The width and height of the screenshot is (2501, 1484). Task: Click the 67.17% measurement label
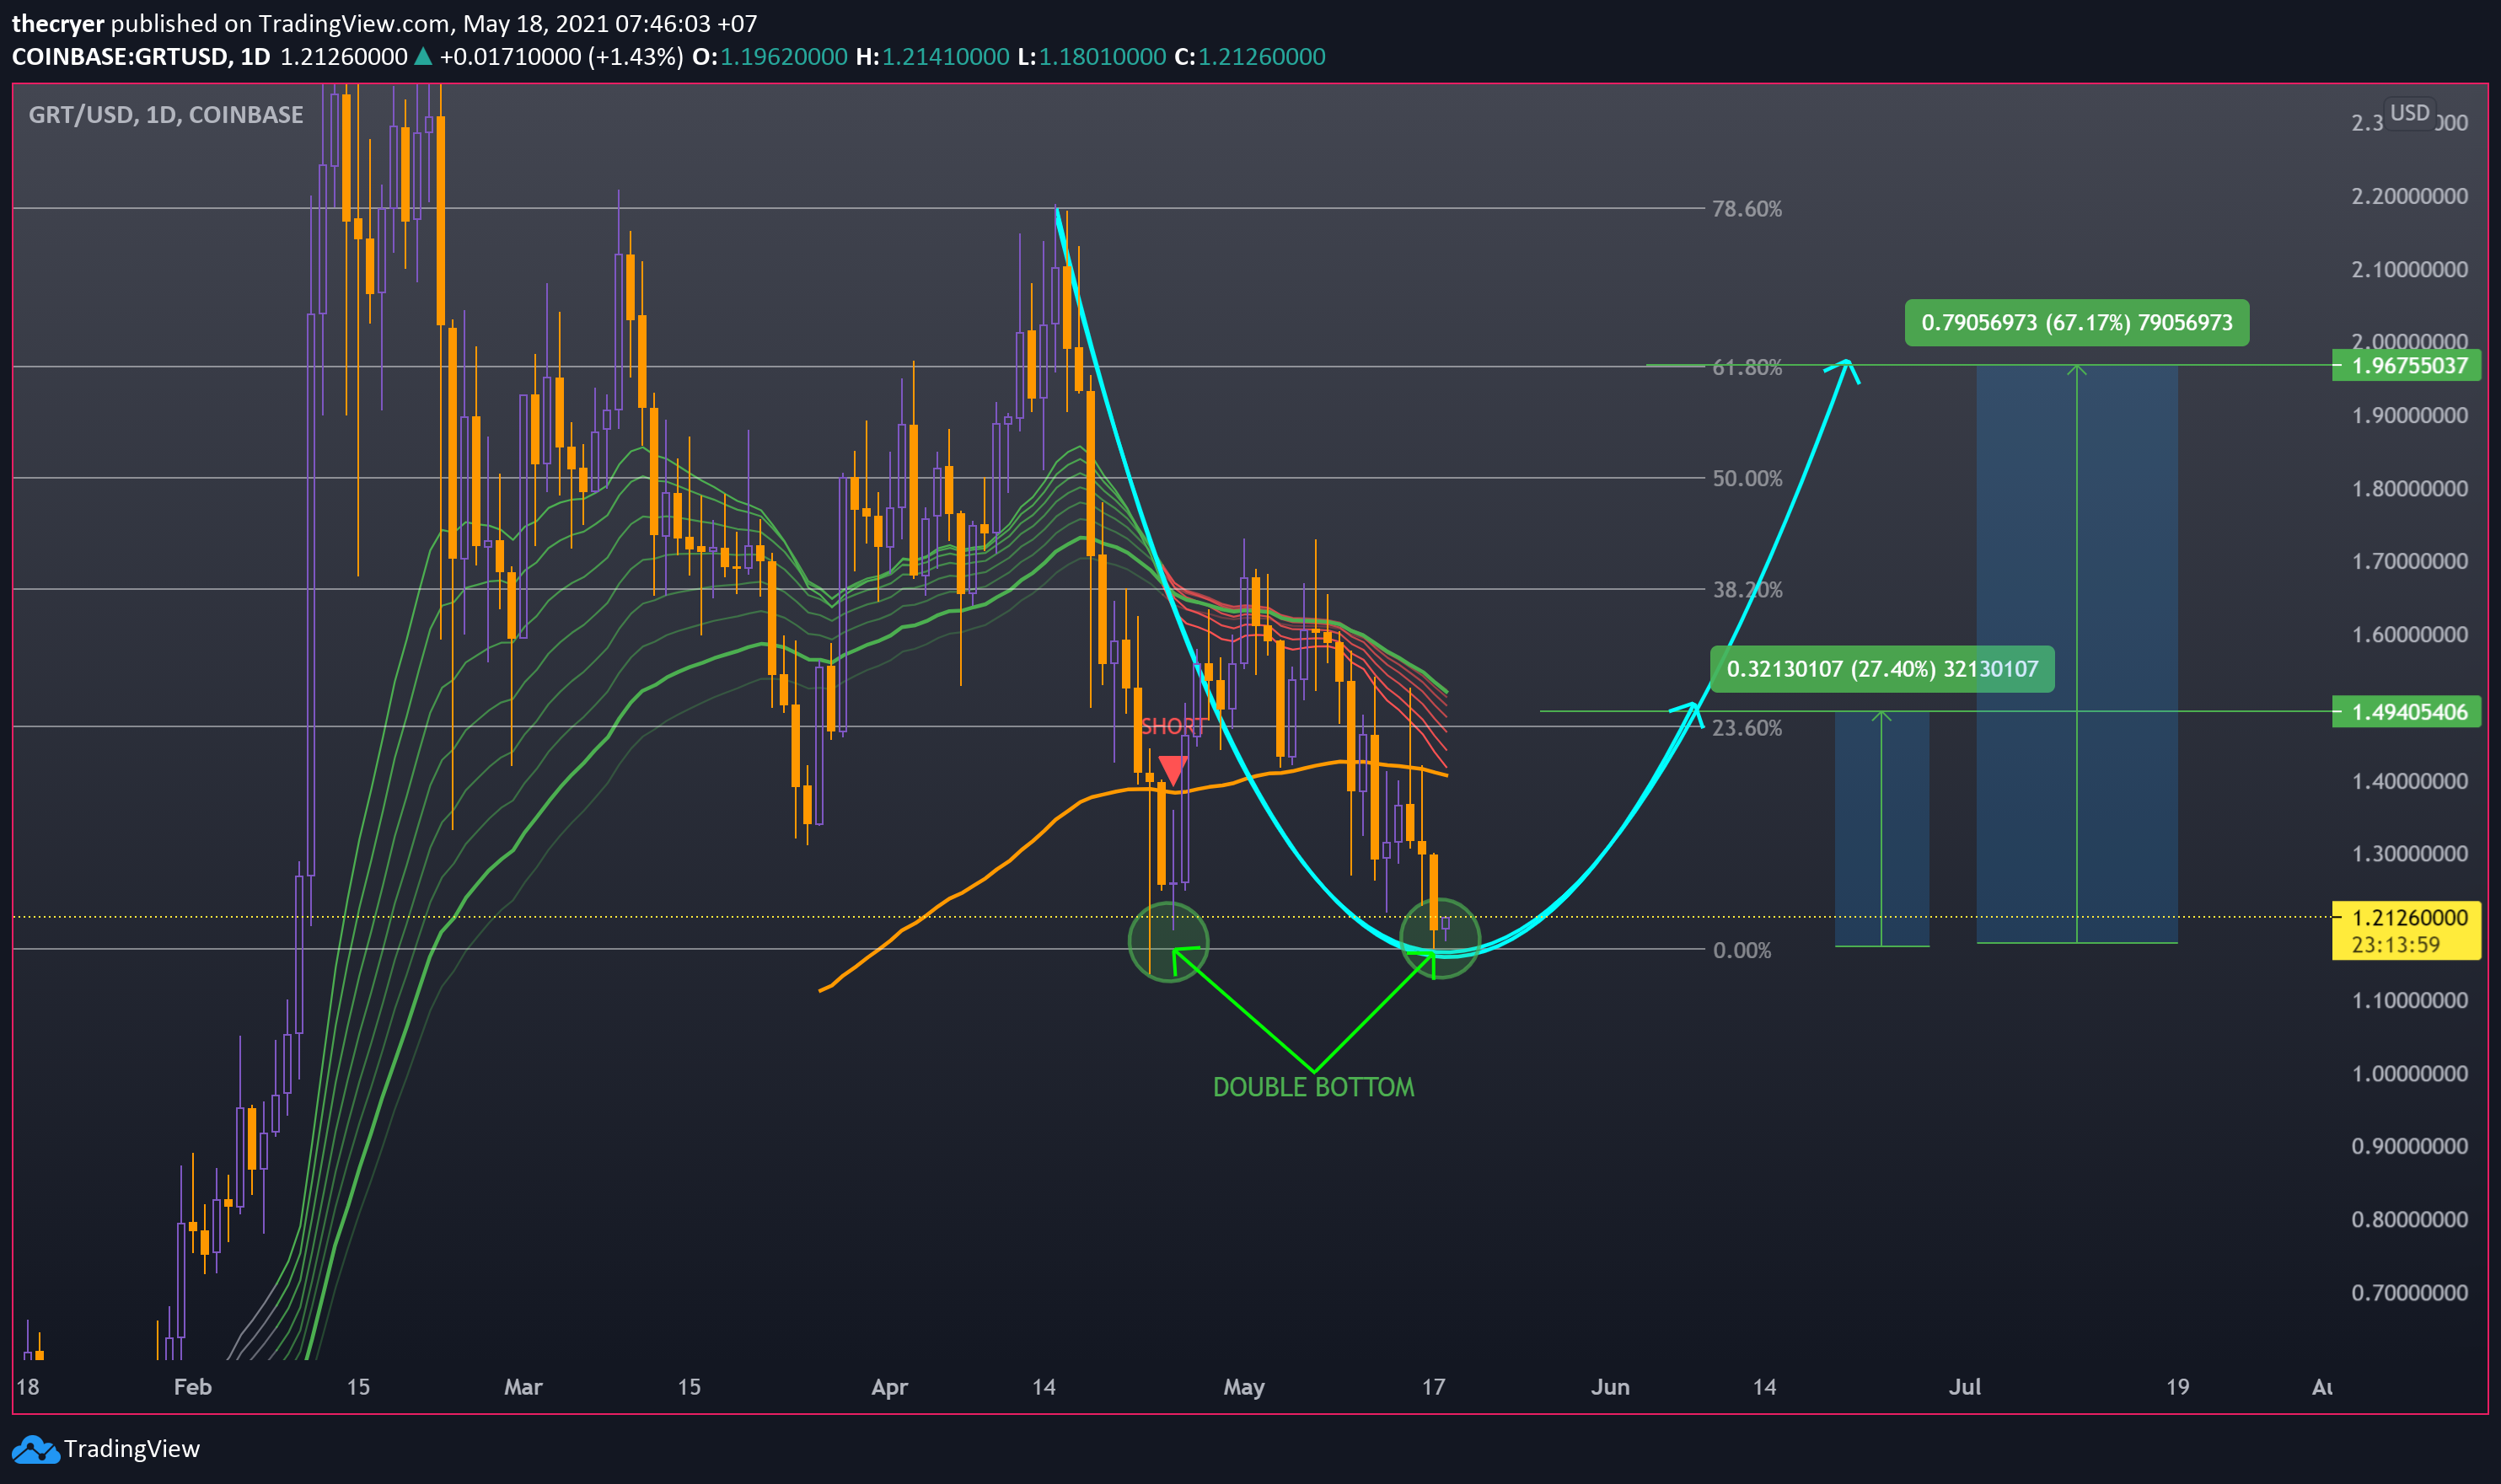coord(2076,323)
